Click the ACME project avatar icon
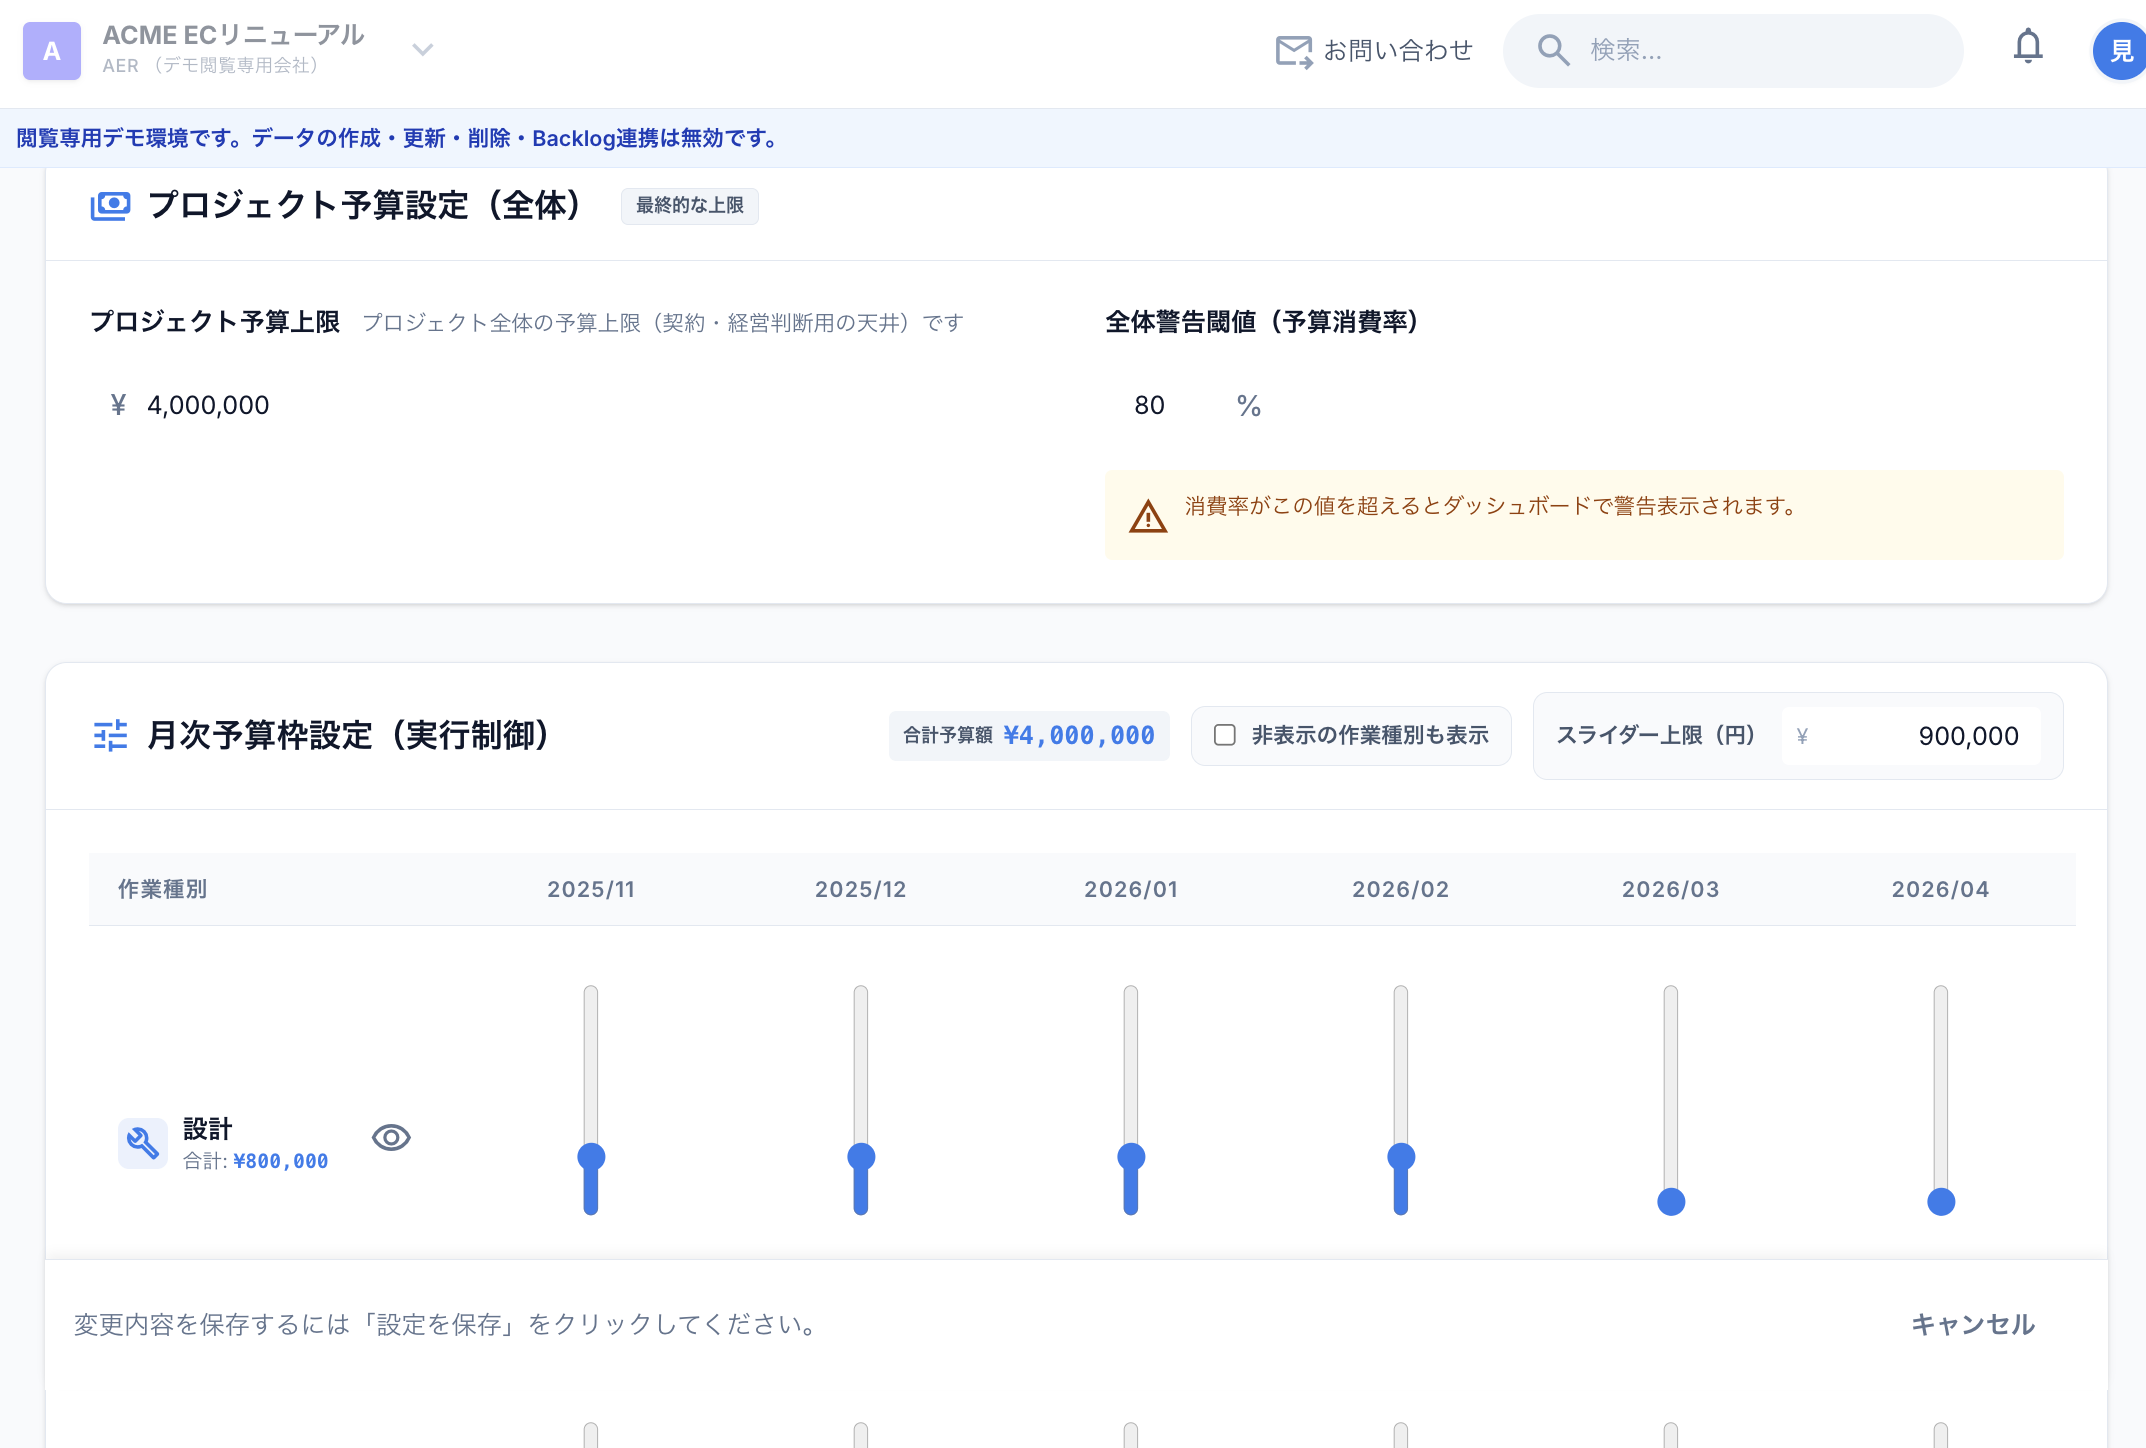Viewport: 2146px width, 1448px height. [52, 51]
